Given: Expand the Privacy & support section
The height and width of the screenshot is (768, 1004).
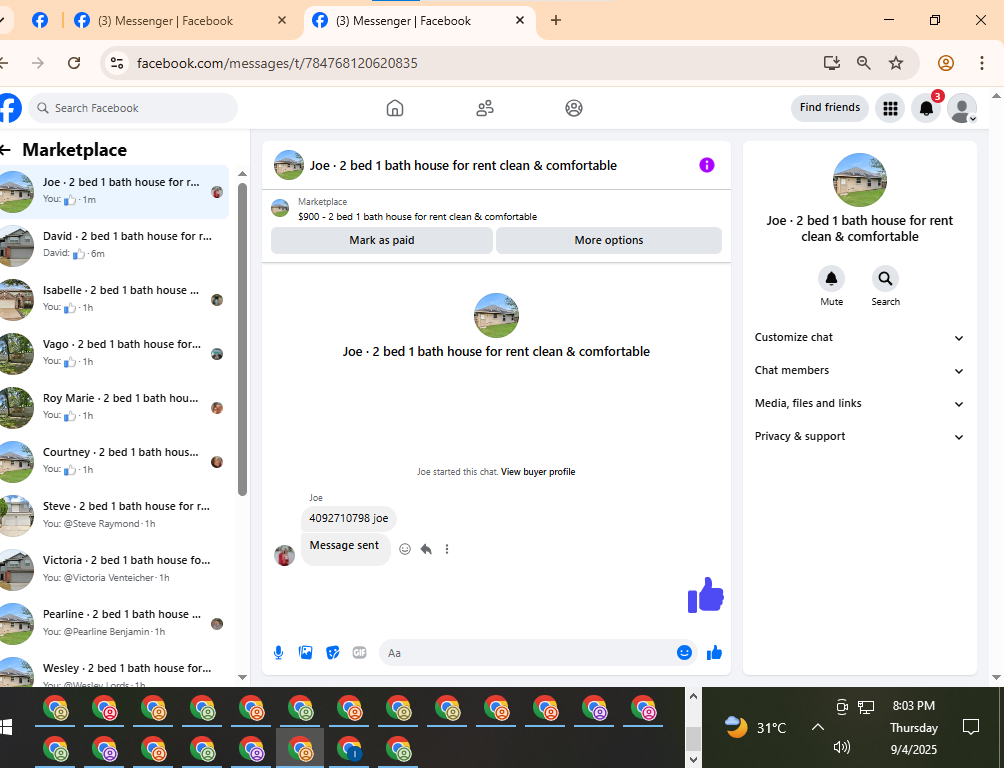Looking at the screenshot, I should click(859, 436).
